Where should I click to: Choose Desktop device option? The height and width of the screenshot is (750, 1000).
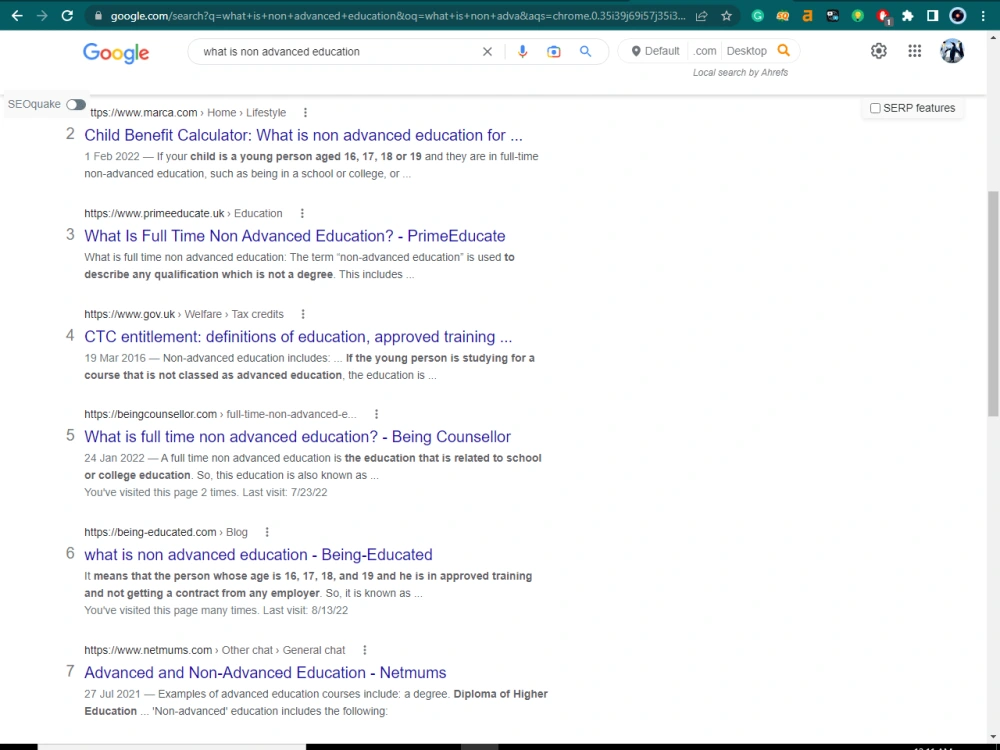pos(747,51)
